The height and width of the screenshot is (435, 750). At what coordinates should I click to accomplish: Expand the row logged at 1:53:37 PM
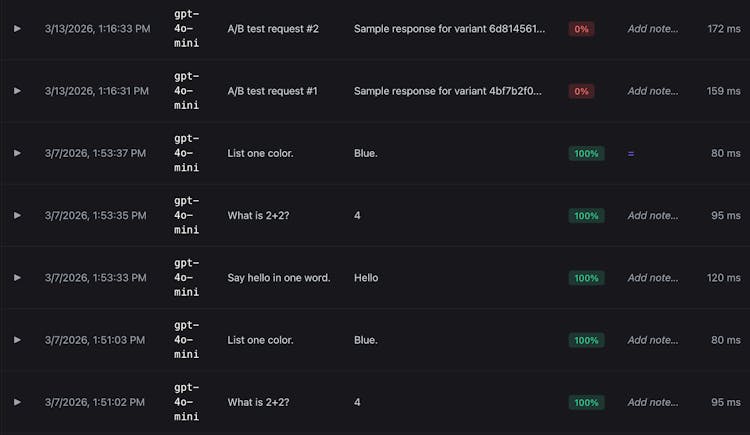point(17,153)
